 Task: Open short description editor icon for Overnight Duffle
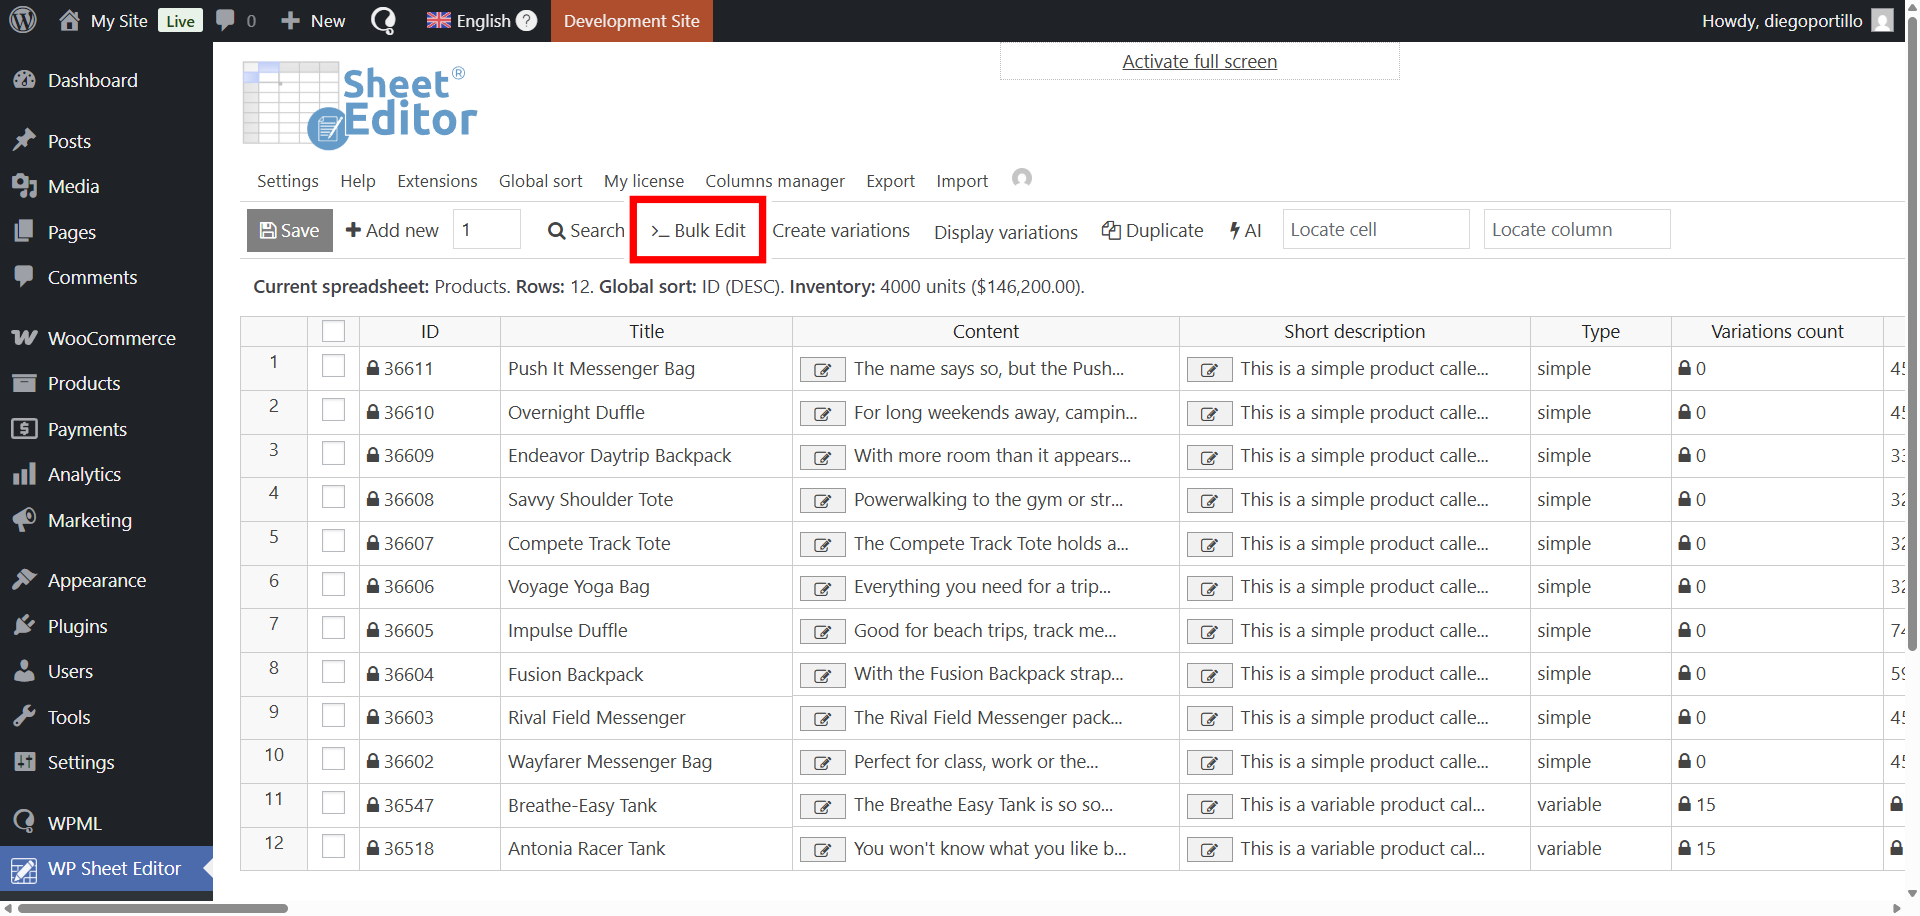click(x=1209, y=414)
